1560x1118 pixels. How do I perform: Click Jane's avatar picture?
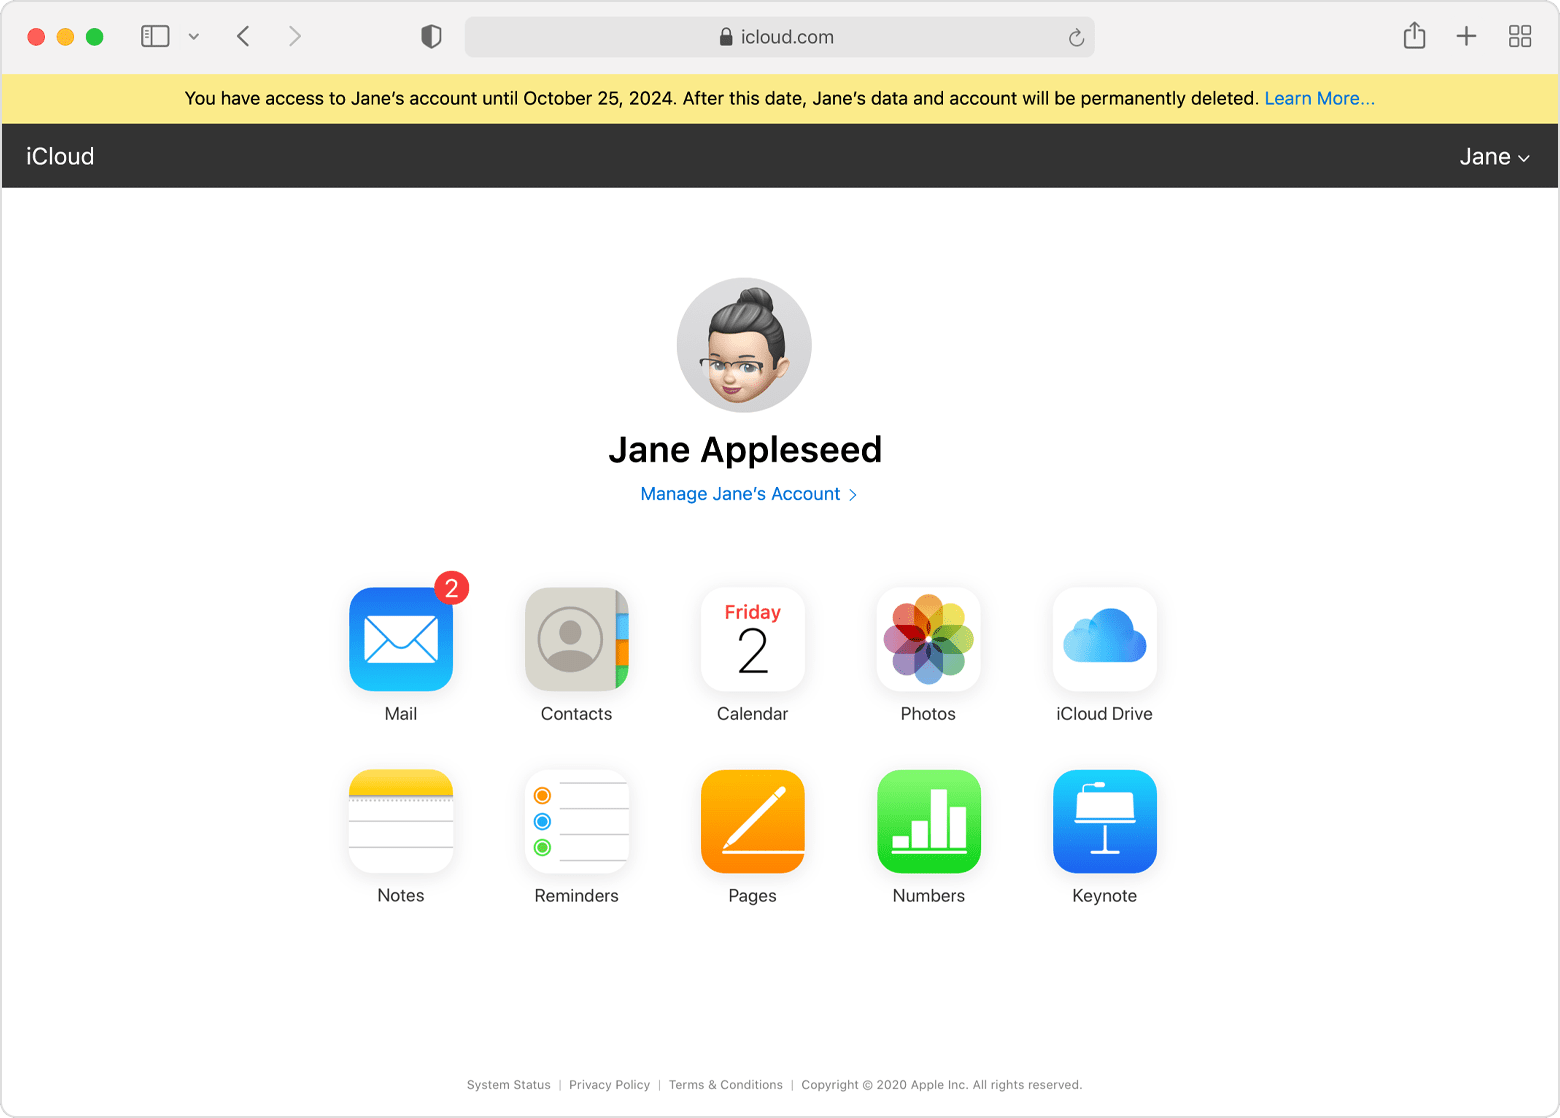(744, 345)
